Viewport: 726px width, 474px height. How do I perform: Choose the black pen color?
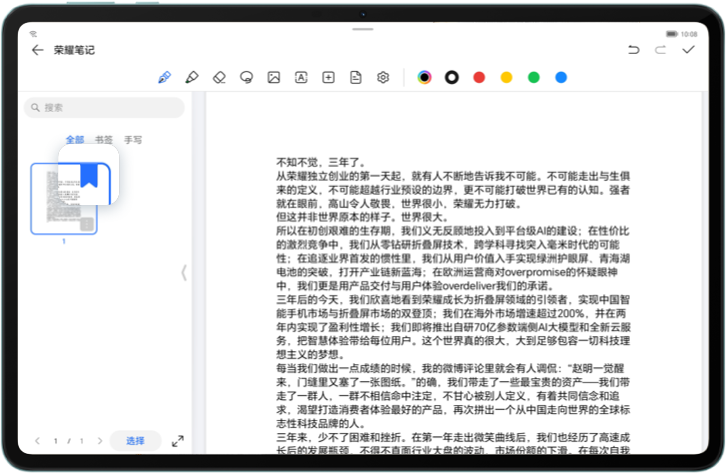pyautogui.click(x=451, y=77)
